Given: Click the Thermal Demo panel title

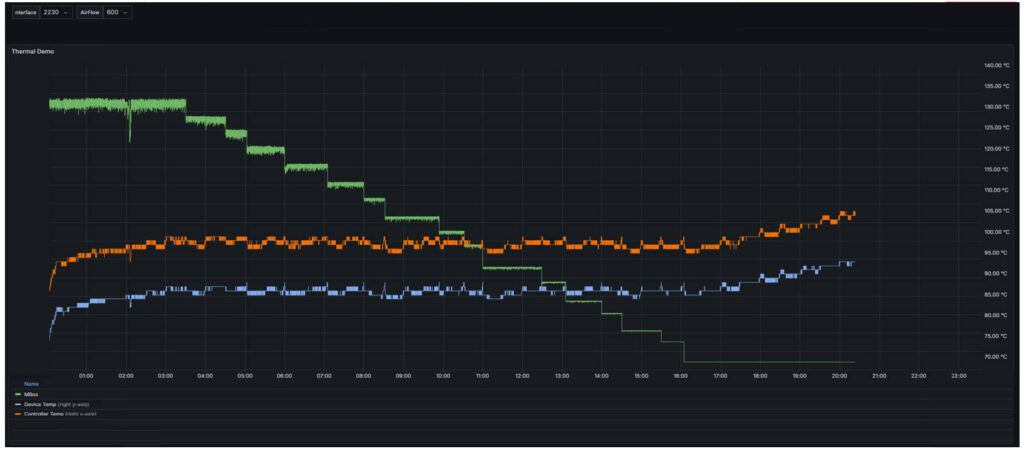Looking at the screenshot, I should point(33,50).
